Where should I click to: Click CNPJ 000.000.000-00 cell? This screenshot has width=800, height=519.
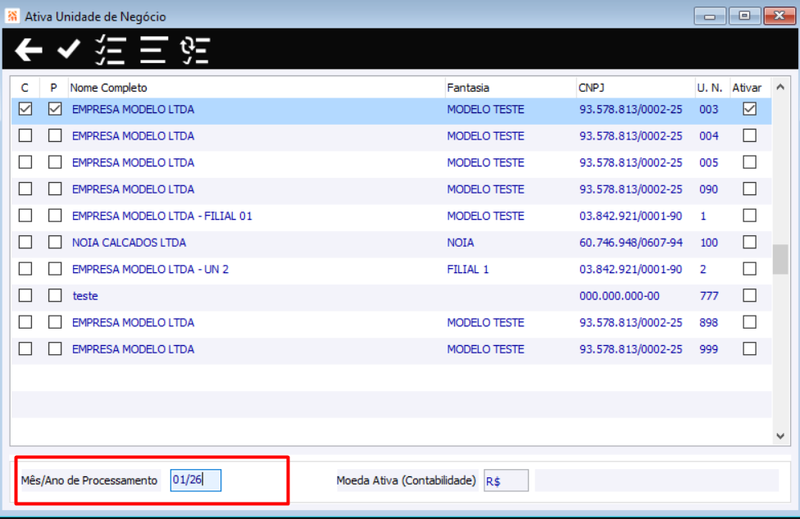[619, 296]
